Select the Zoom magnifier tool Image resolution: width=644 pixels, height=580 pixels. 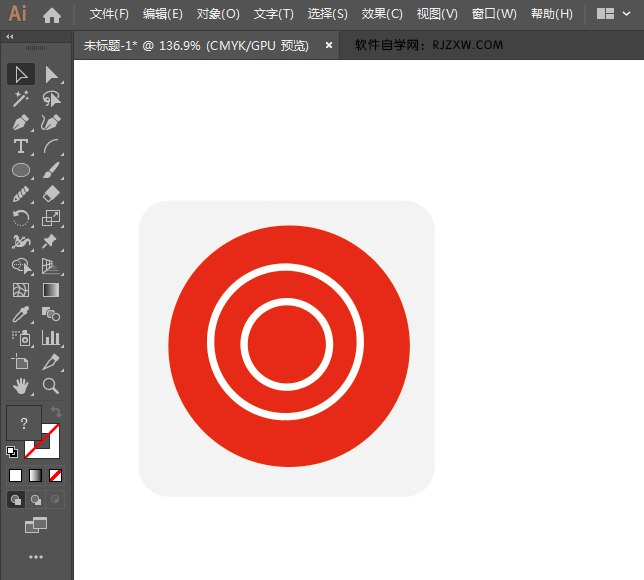[x=51, y=385]
